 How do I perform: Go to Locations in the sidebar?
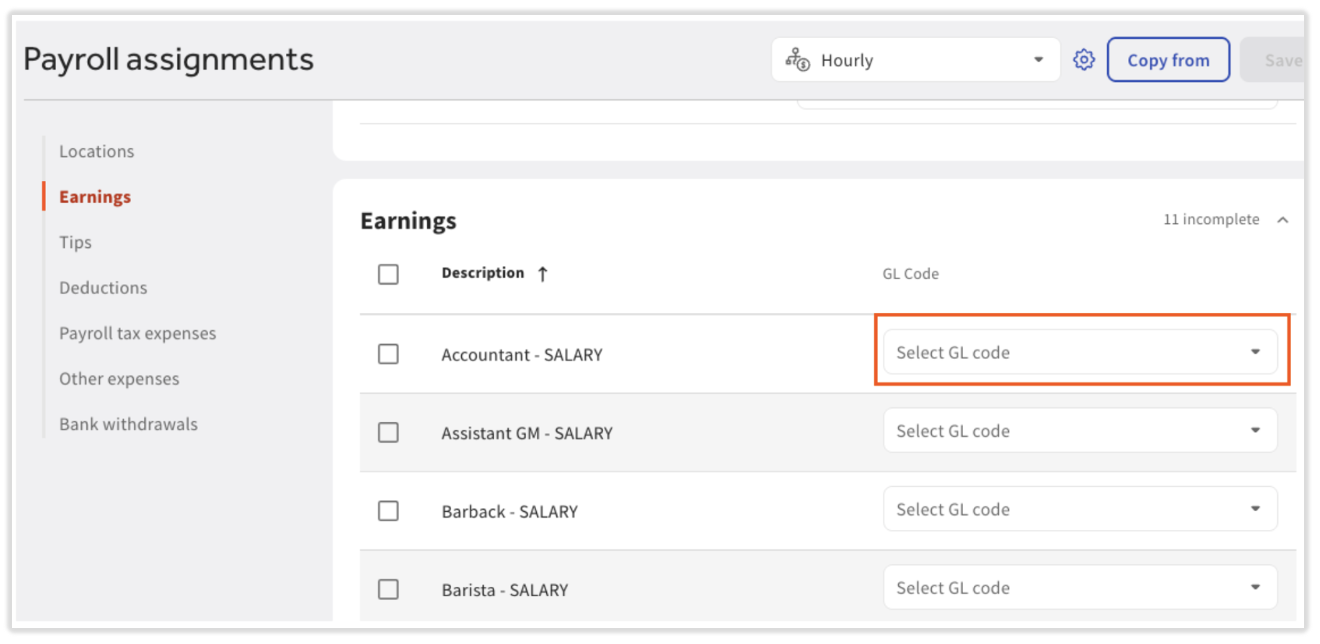pos(96,152)
